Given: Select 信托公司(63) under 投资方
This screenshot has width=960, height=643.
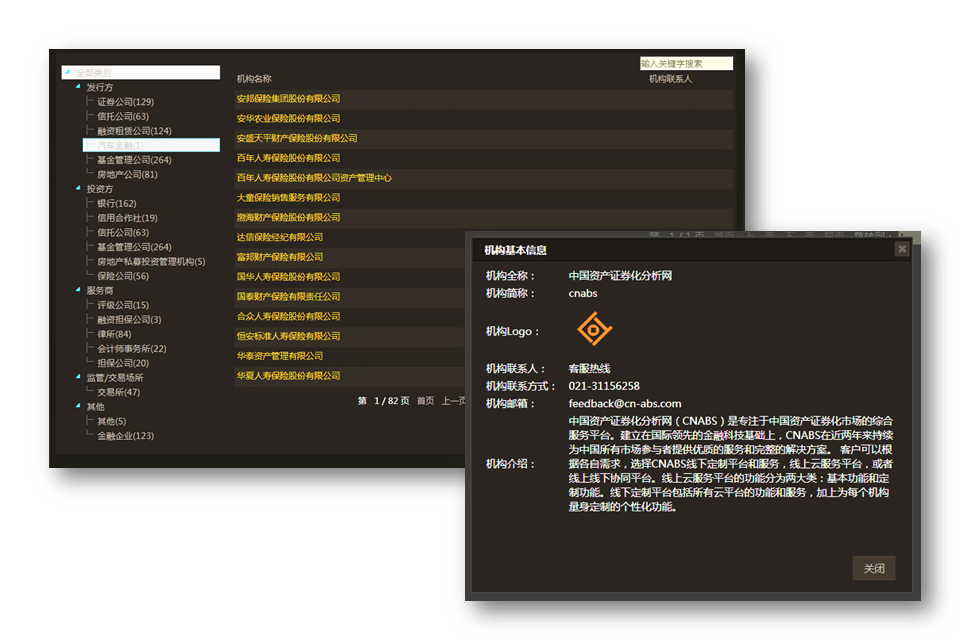Looking at the screenshot, I should (x=123, y=233).
